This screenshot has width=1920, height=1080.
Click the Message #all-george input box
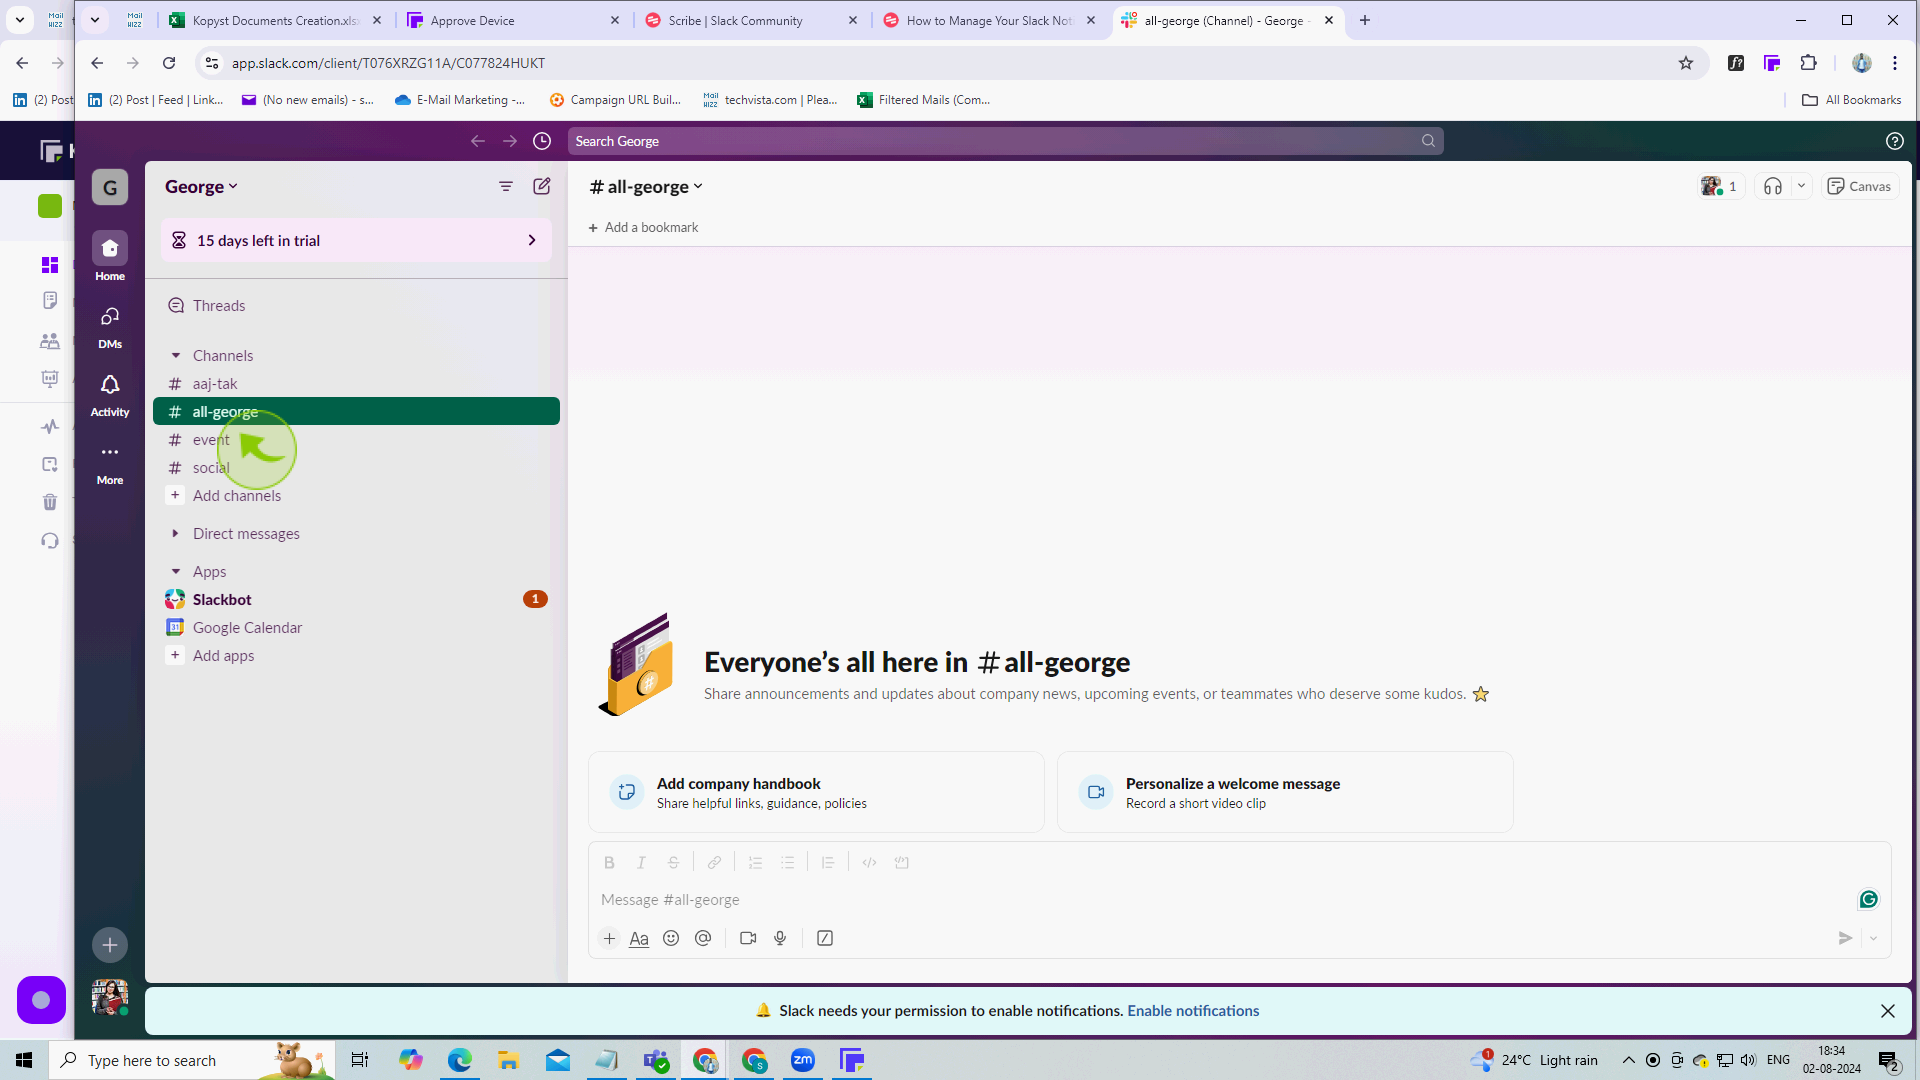point(1220,900)
